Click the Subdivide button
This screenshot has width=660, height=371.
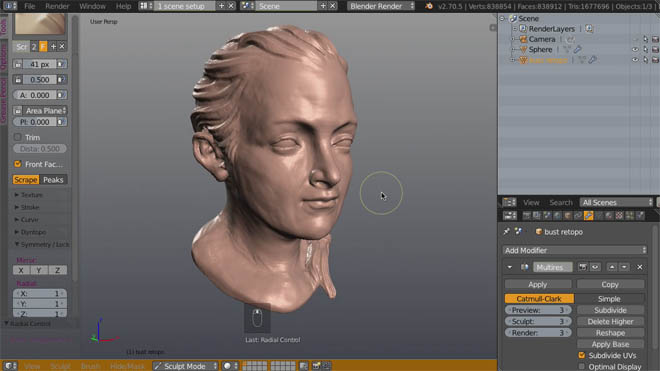610,310
